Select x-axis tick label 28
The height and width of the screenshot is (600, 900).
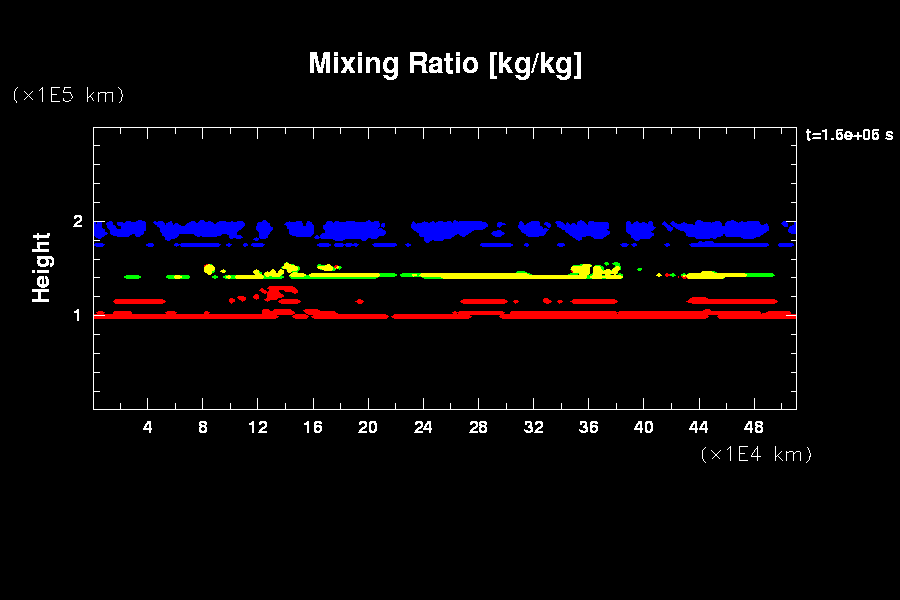point(478,427)
